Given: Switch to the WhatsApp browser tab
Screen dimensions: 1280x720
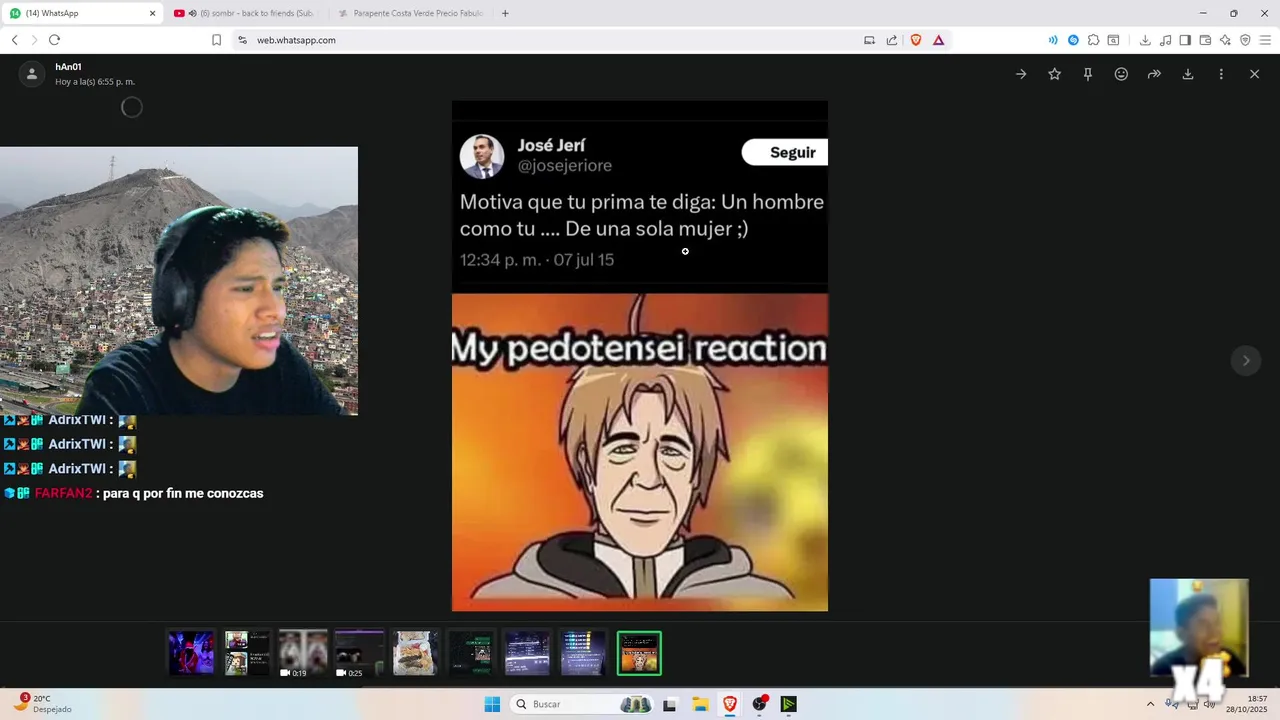Looking at the screenshot, I should 82,13.
